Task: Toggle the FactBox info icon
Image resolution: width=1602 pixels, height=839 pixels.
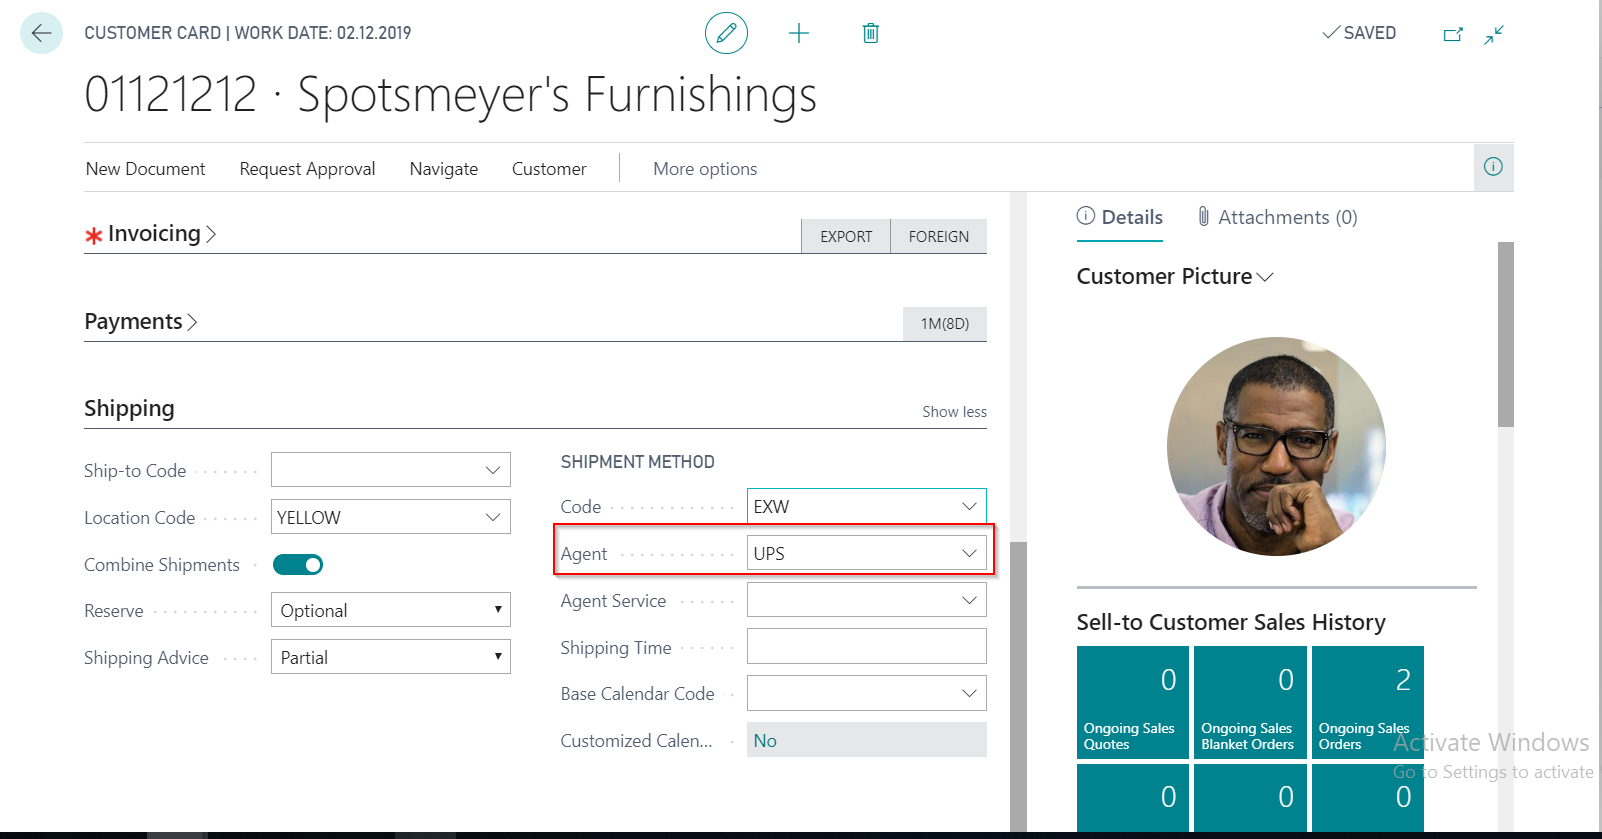Action: [x=1493, y=167]
